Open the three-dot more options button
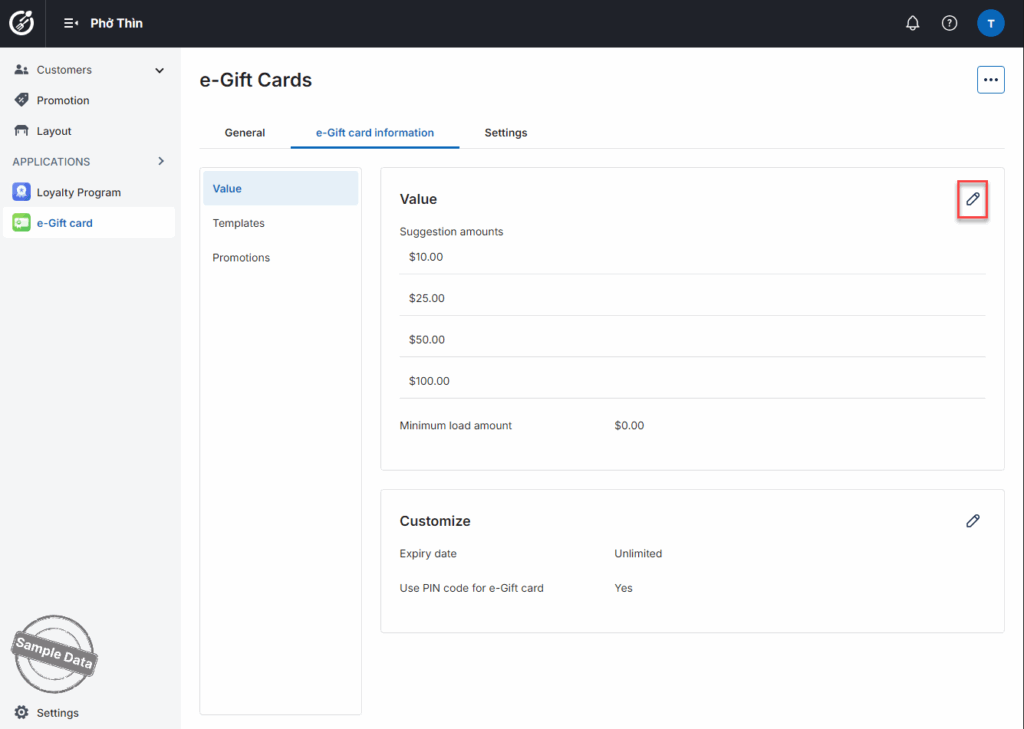Screen dimensions: 1024x729 (990, 80)
